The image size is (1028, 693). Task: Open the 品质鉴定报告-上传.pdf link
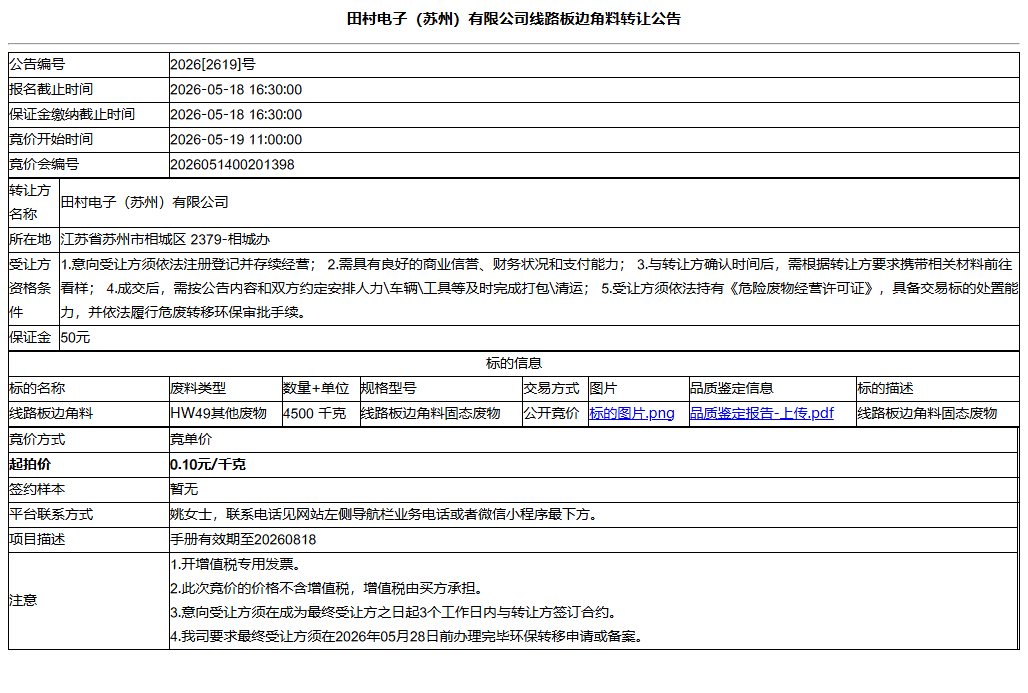click(x=761, y=414)
